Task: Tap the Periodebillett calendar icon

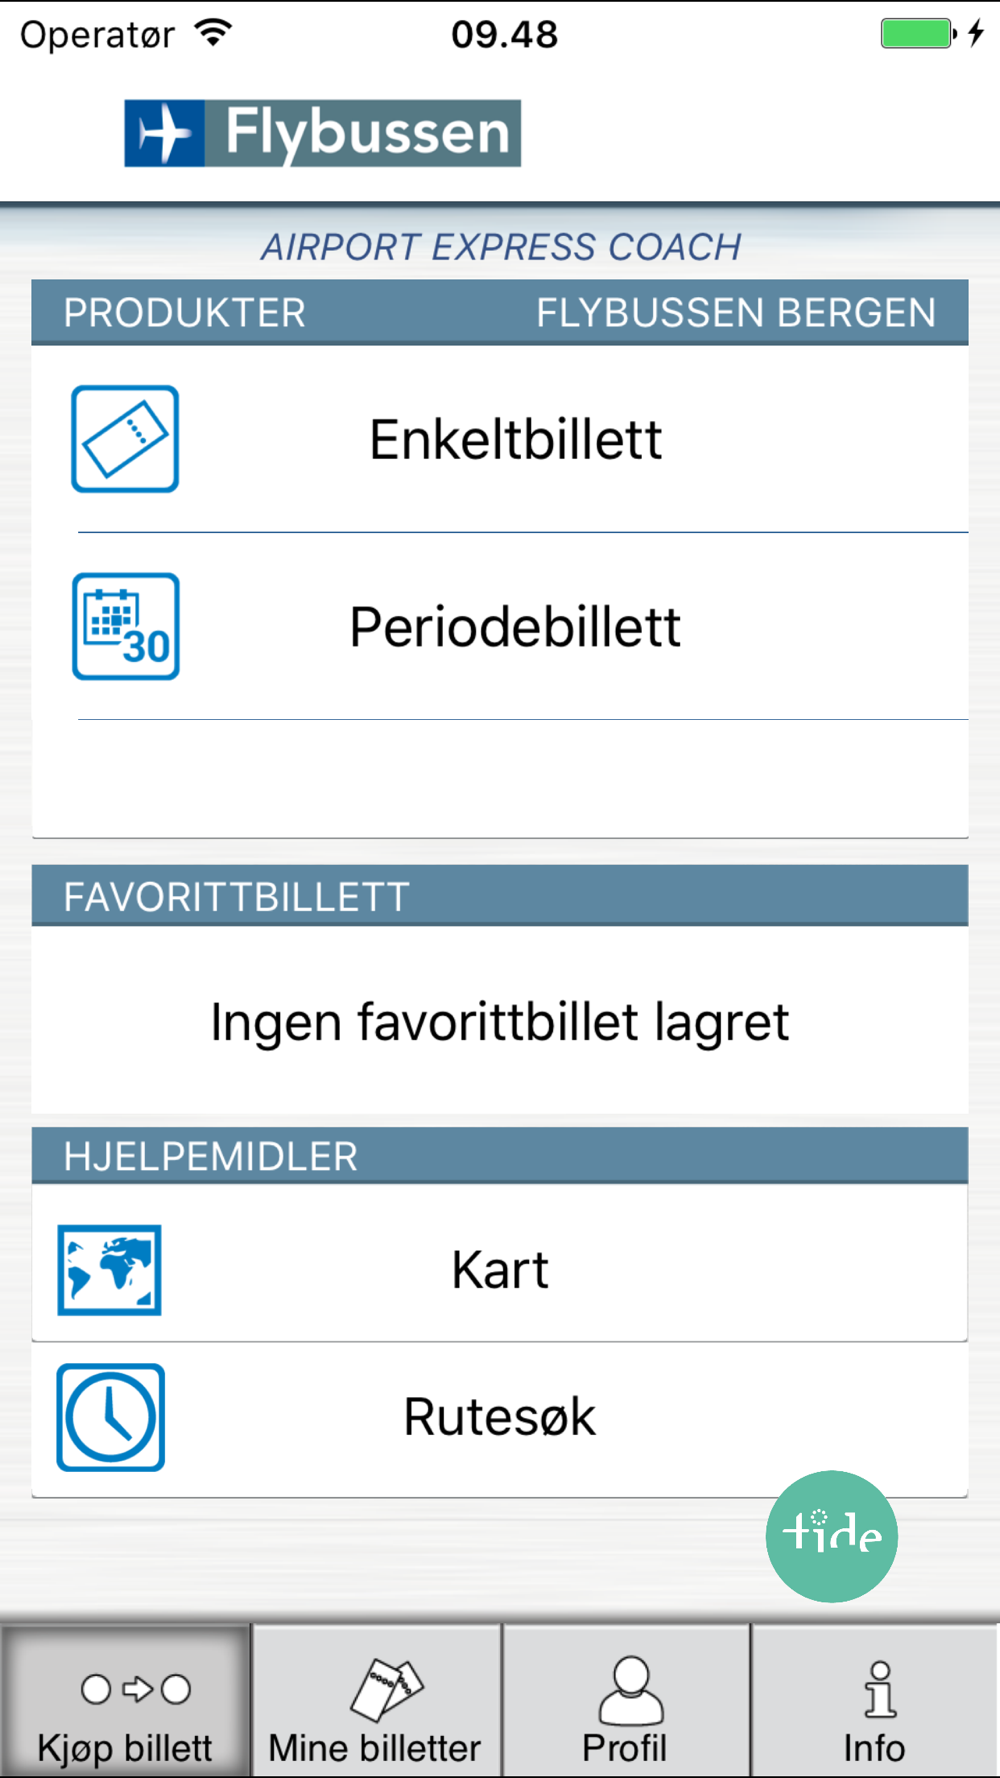Action: (x=126, y=626)
